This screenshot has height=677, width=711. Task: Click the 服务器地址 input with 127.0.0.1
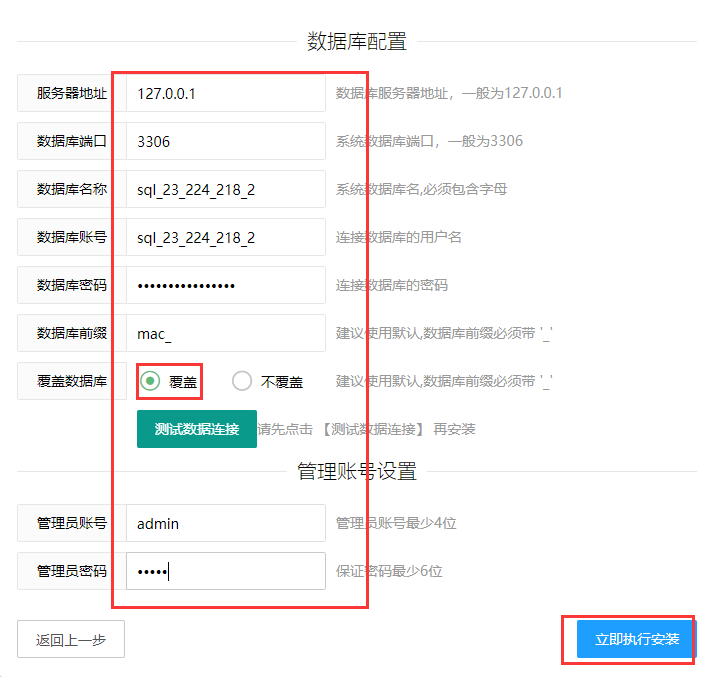tap(226, 93)
